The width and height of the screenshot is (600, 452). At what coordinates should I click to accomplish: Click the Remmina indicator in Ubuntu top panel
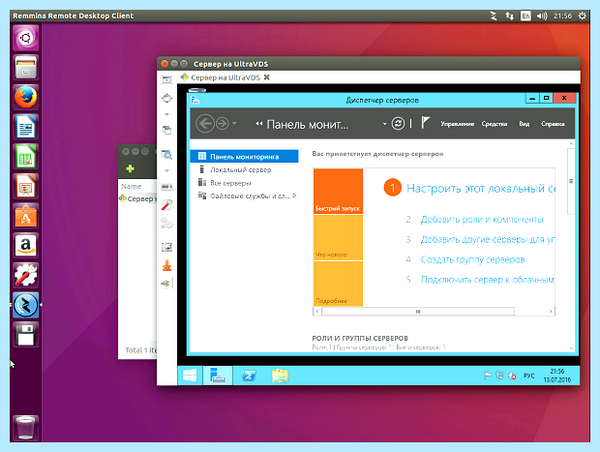[x=494, y=16]
